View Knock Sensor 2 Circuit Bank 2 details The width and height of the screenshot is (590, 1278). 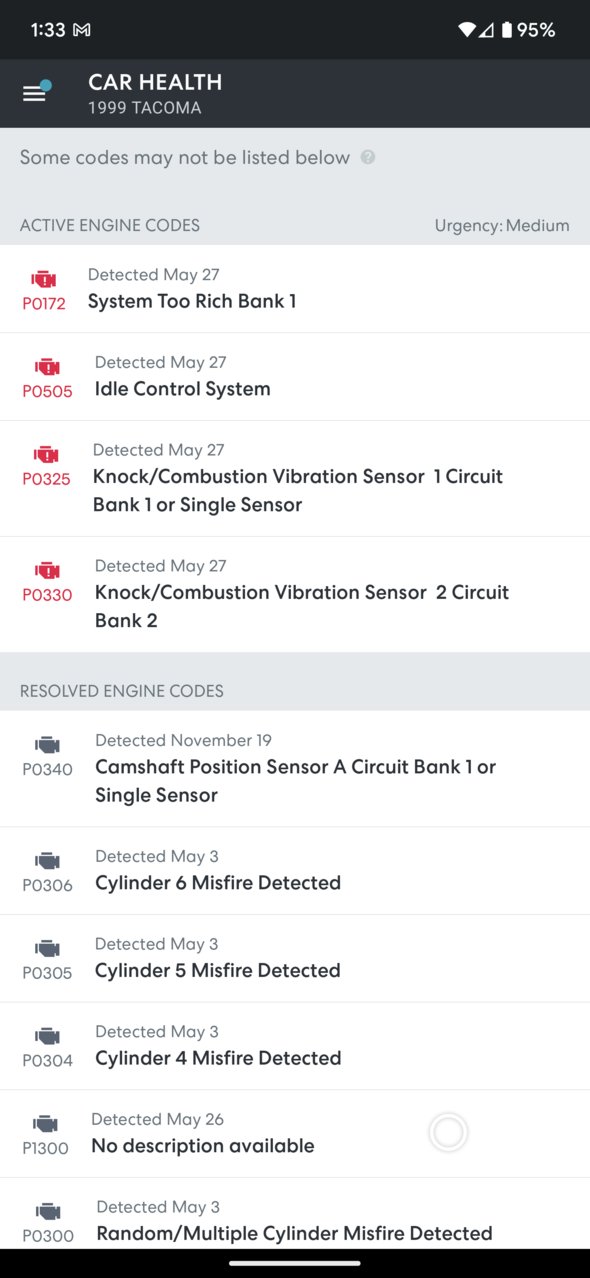tap(295, 595)
